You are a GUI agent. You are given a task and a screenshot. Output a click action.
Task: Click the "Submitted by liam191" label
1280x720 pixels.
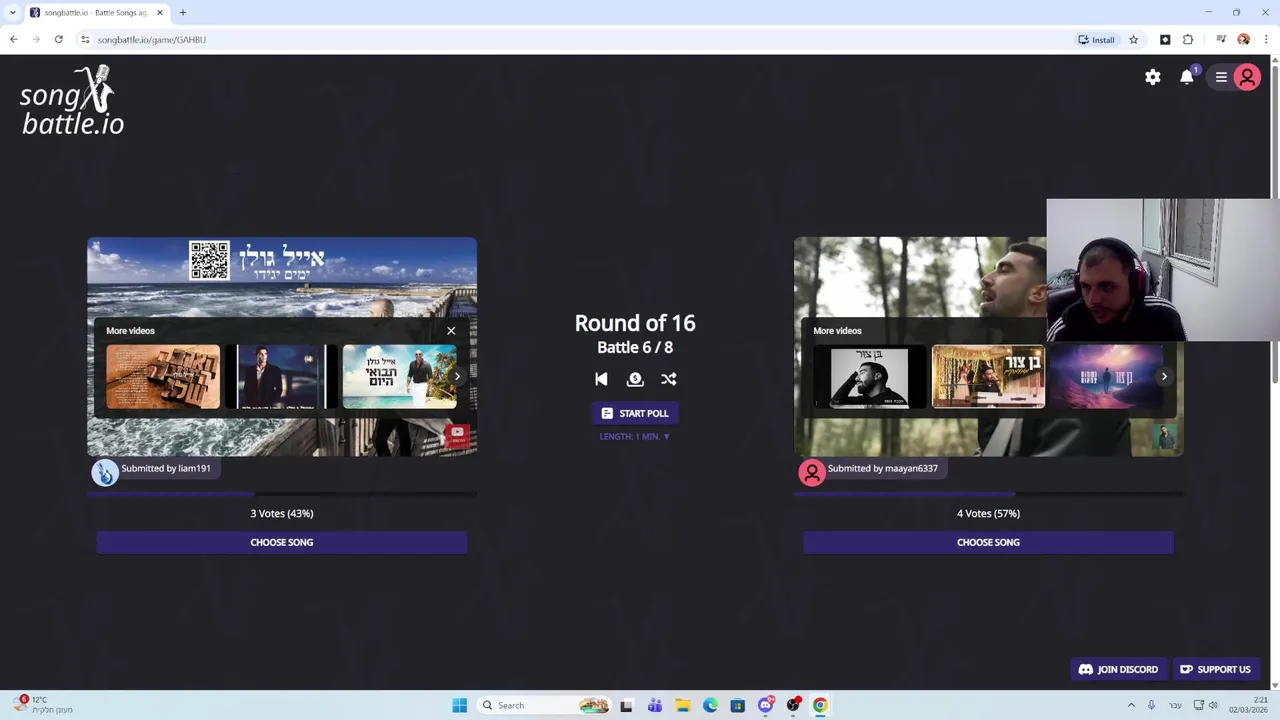pyautogui.click(x=166, y=468)
